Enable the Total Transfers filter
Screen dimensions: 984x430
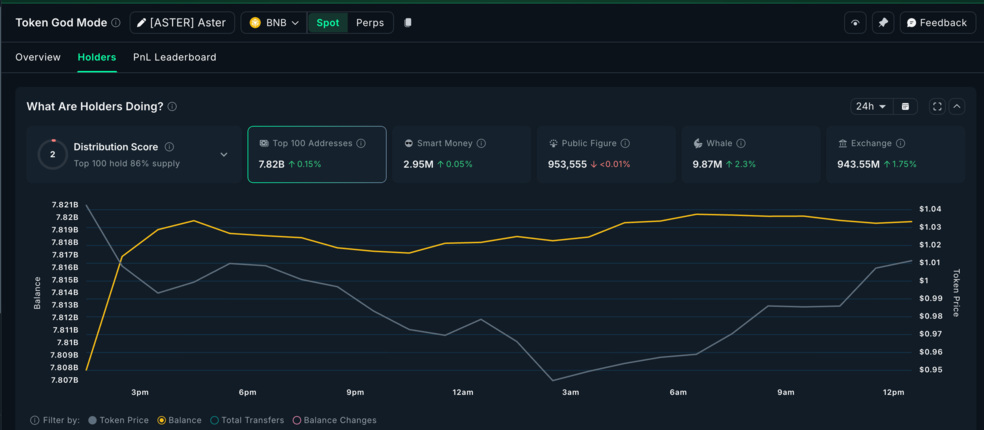pyautogui.click(x=246, y=420)
